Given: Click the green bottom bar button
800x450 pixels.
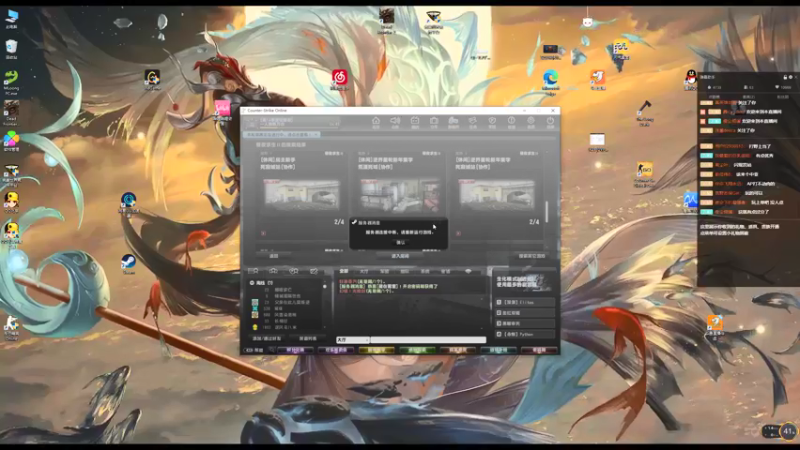Looking at the screenshot, I should (x=417, y=351).
